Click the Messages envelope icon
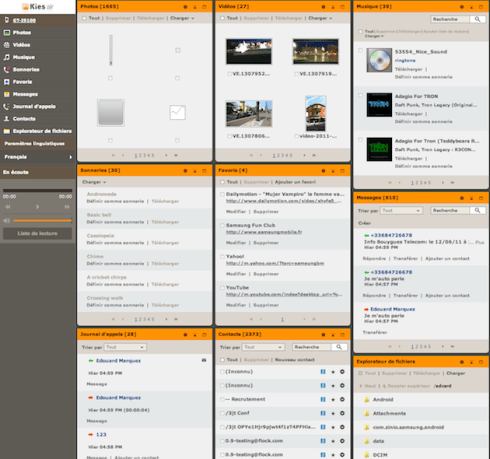 click(7, 94)
